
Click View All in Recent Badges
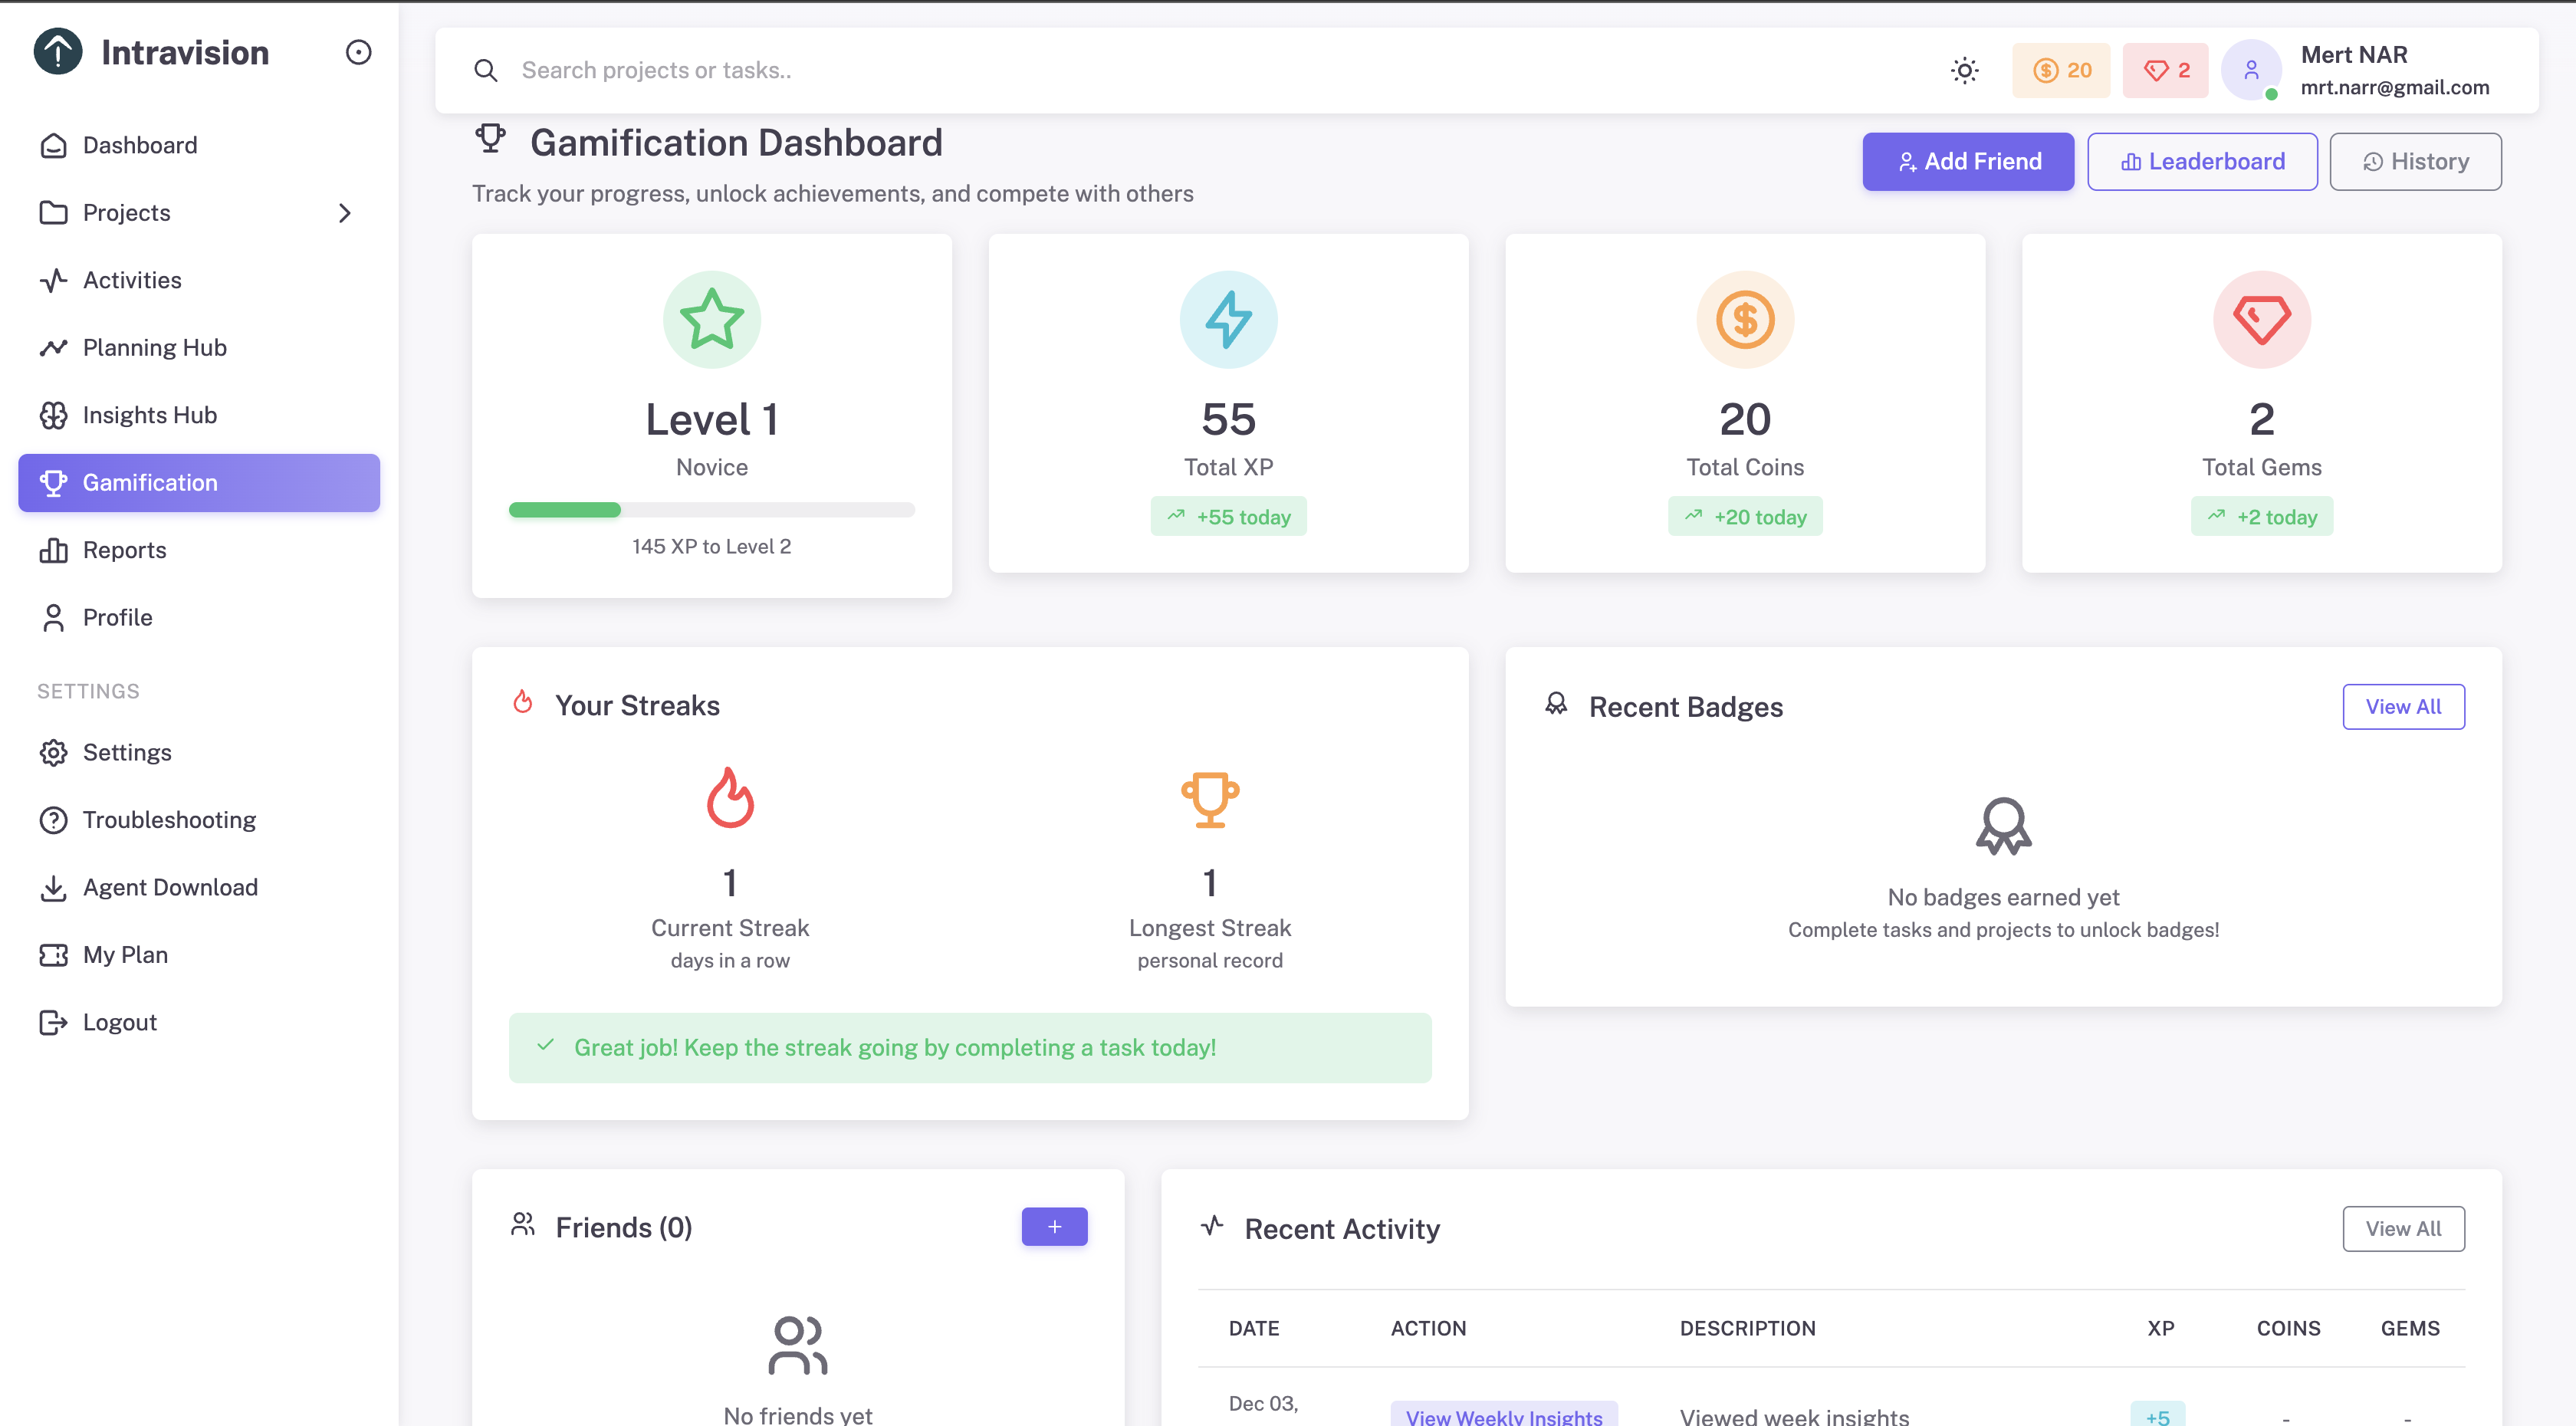coord(2402,706)
